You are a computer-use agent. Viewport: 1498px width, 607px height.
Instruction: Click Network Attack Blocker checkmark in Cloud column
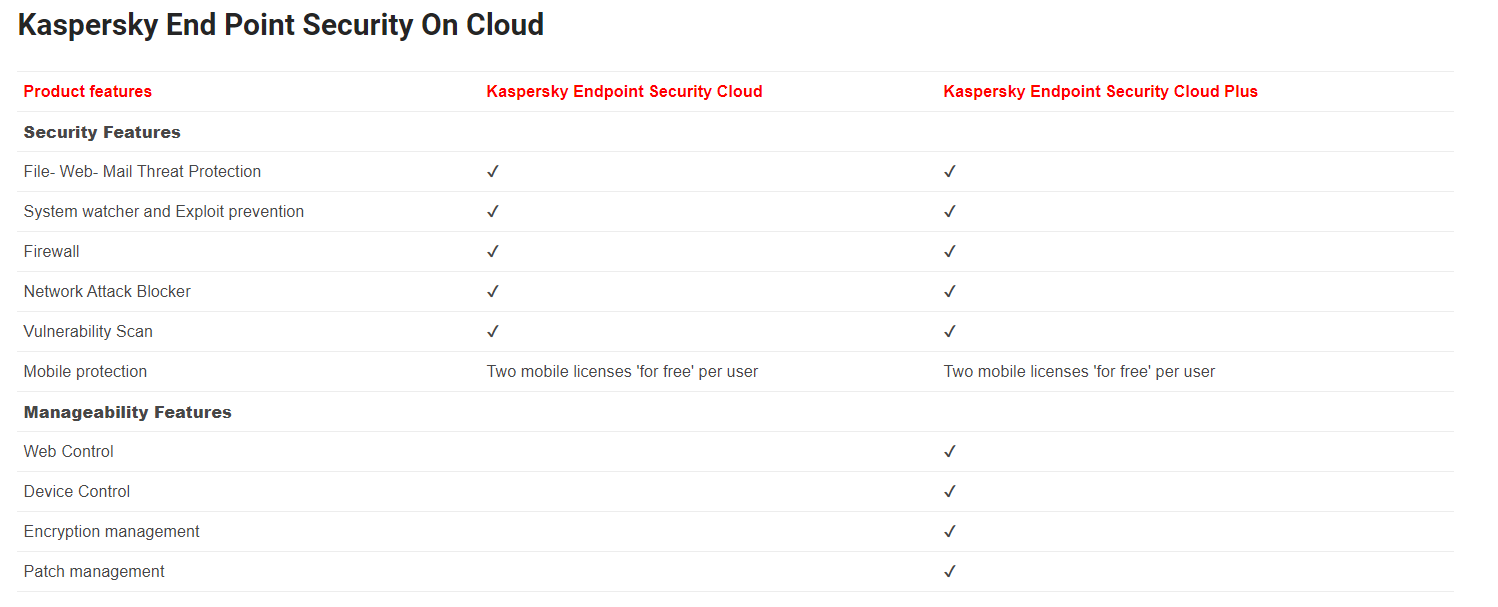tap(493, 291)
